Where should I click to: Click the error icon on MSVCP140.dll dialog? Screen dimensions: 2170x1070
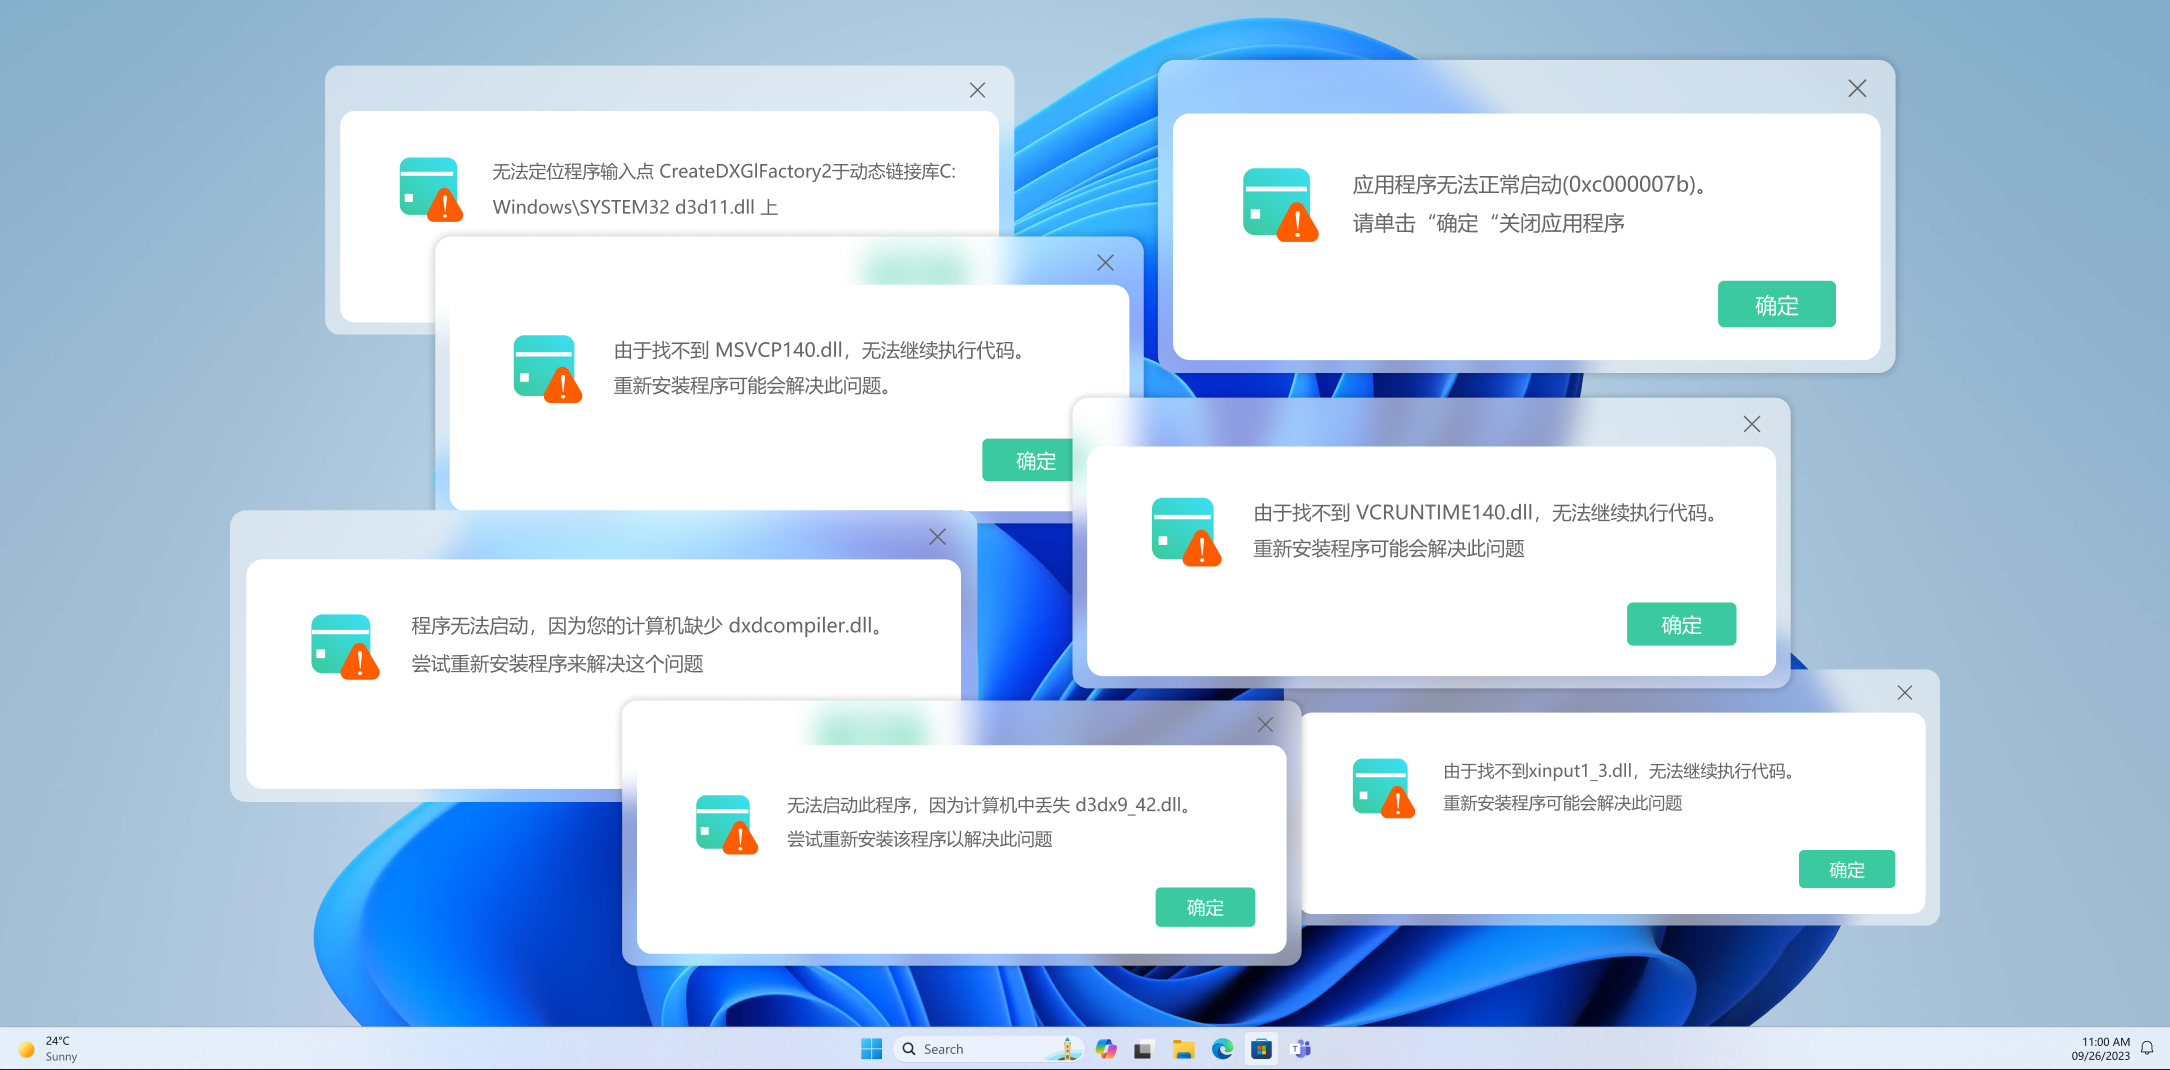(546, 368)
